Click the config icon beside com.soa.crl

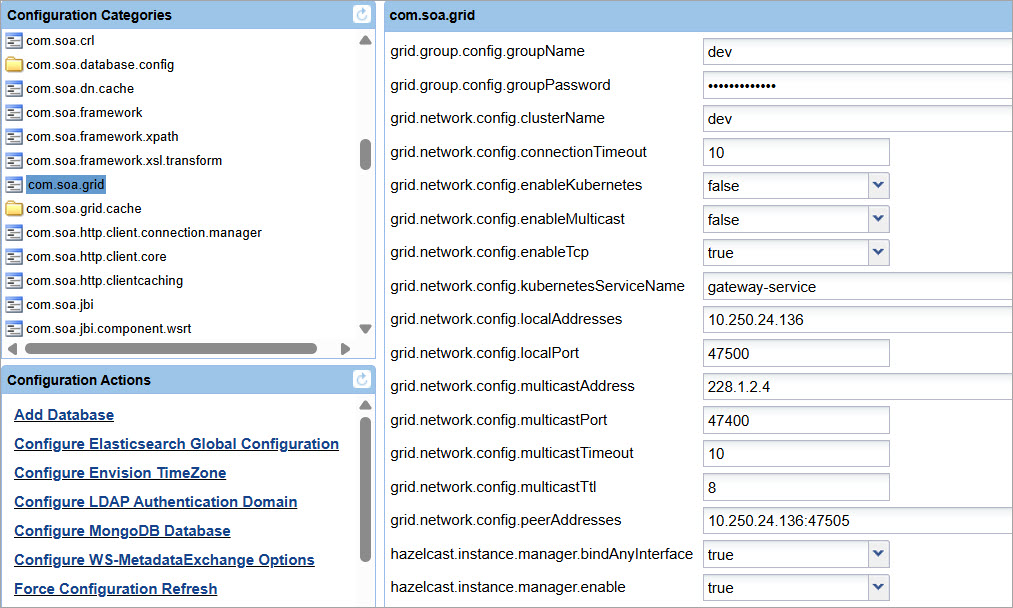[x=14, y=41]
